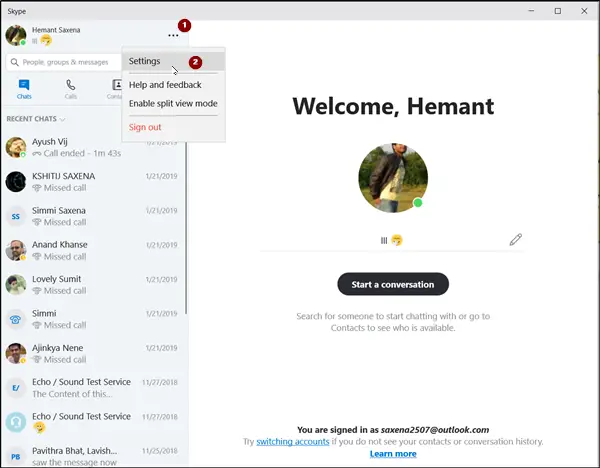The image size is (600, 468).
Task: Click the Hemant Saxena name at top
Action: (56, 30)
